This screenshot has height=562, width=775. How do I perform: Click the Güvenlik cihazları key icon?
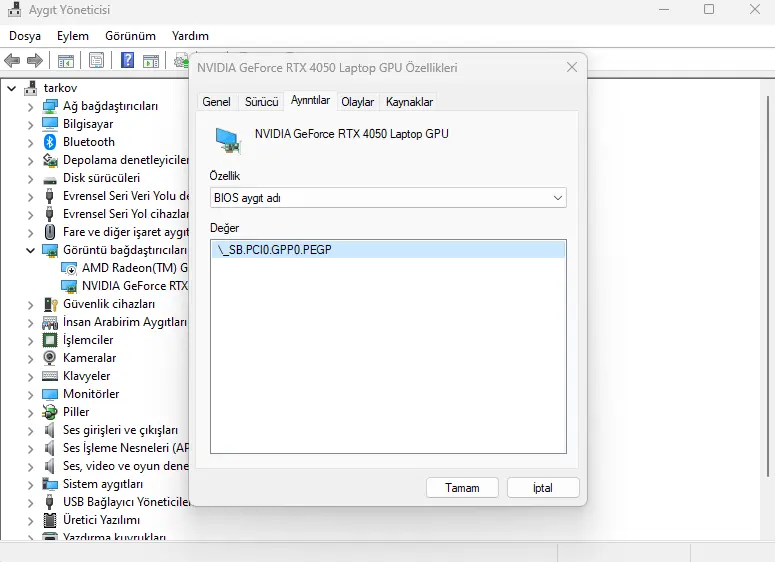(x=50, y=304)
